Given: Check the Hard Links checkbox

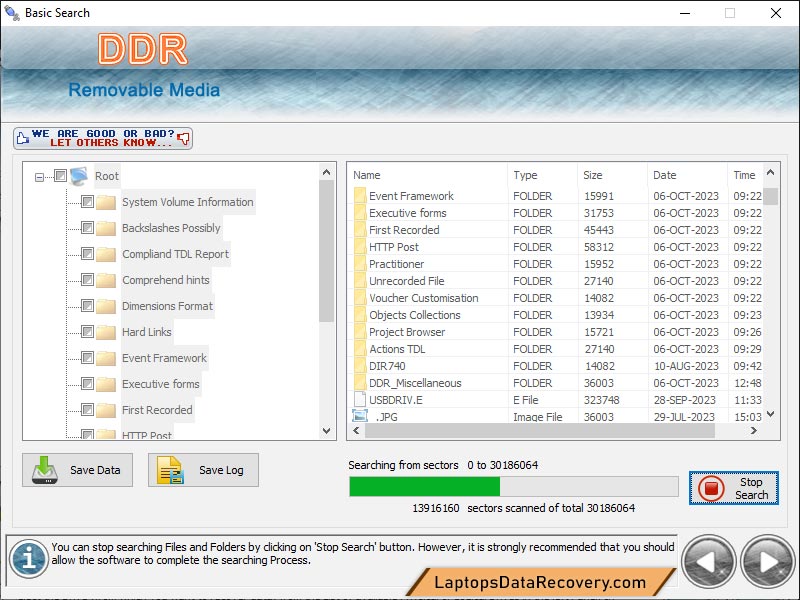Looking at the screenshot, I should (86, 333).
